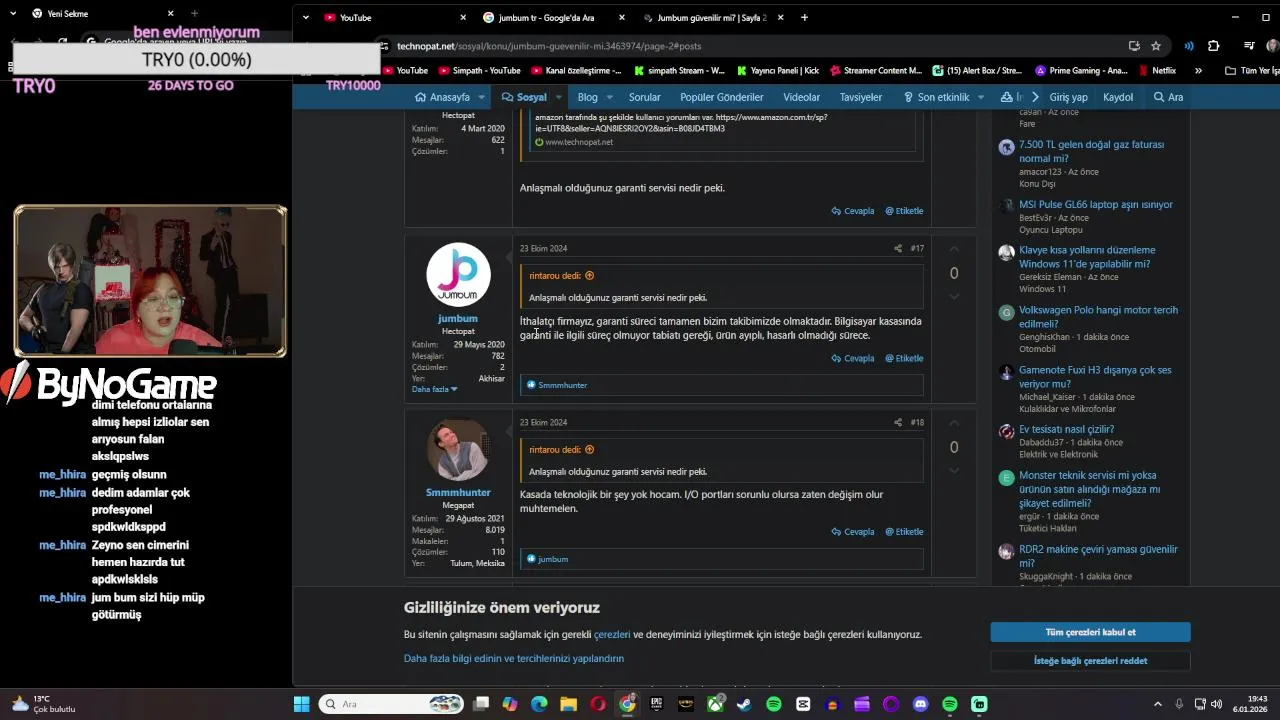Click the jumbum user avatar
The image size is (1280, 720).
458,275
